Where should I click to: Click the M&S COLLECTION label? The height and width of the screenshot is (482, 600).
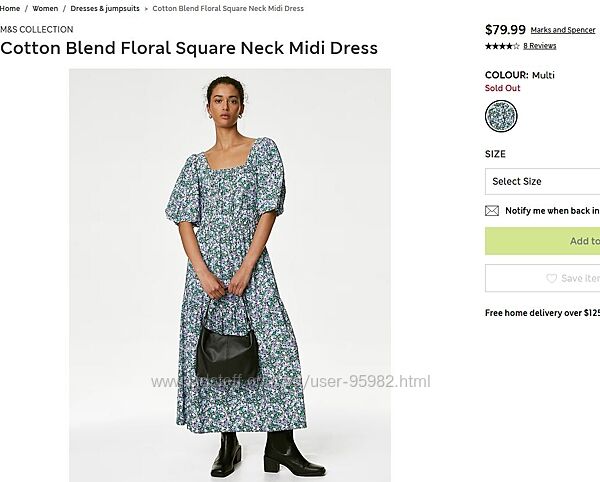pos(36,30)
